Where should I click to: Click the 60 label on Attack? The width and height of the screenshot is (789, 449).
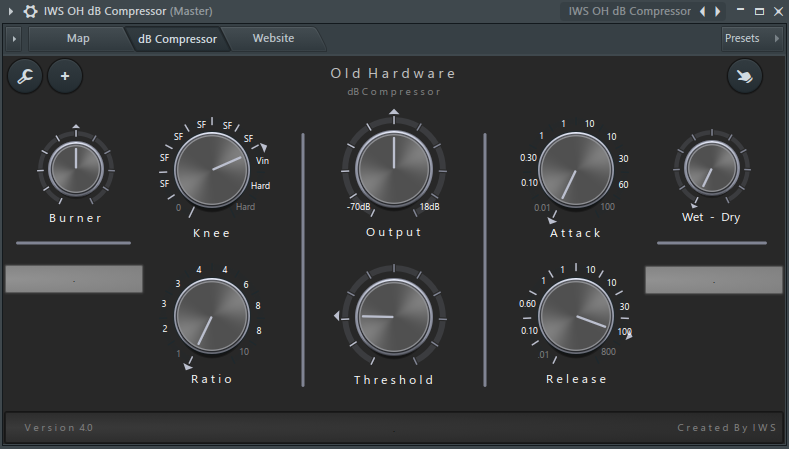tap(623, 185)
